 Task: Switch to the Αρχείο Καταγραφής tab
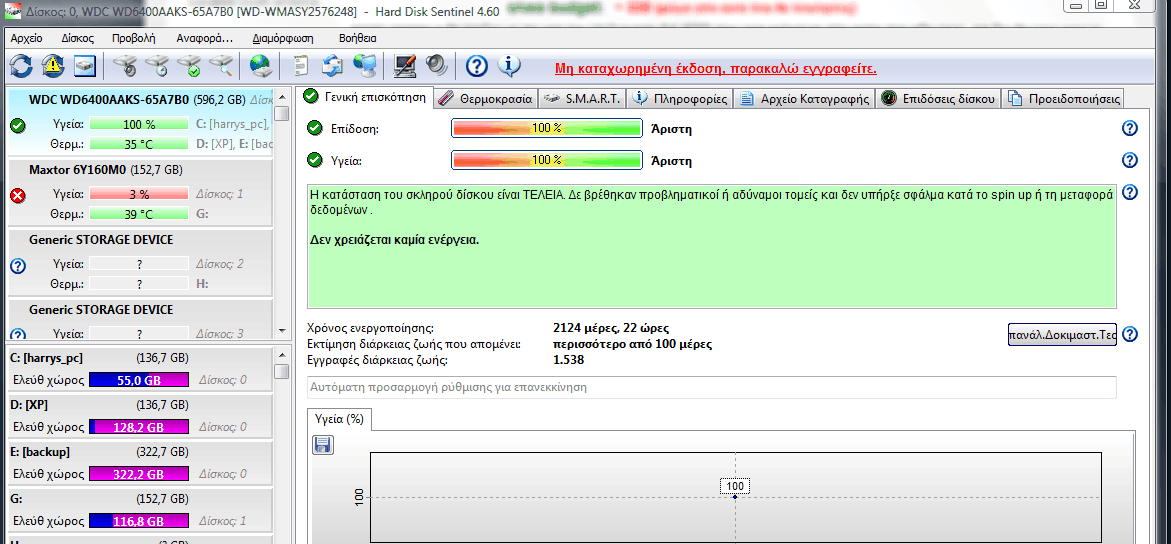805,98
